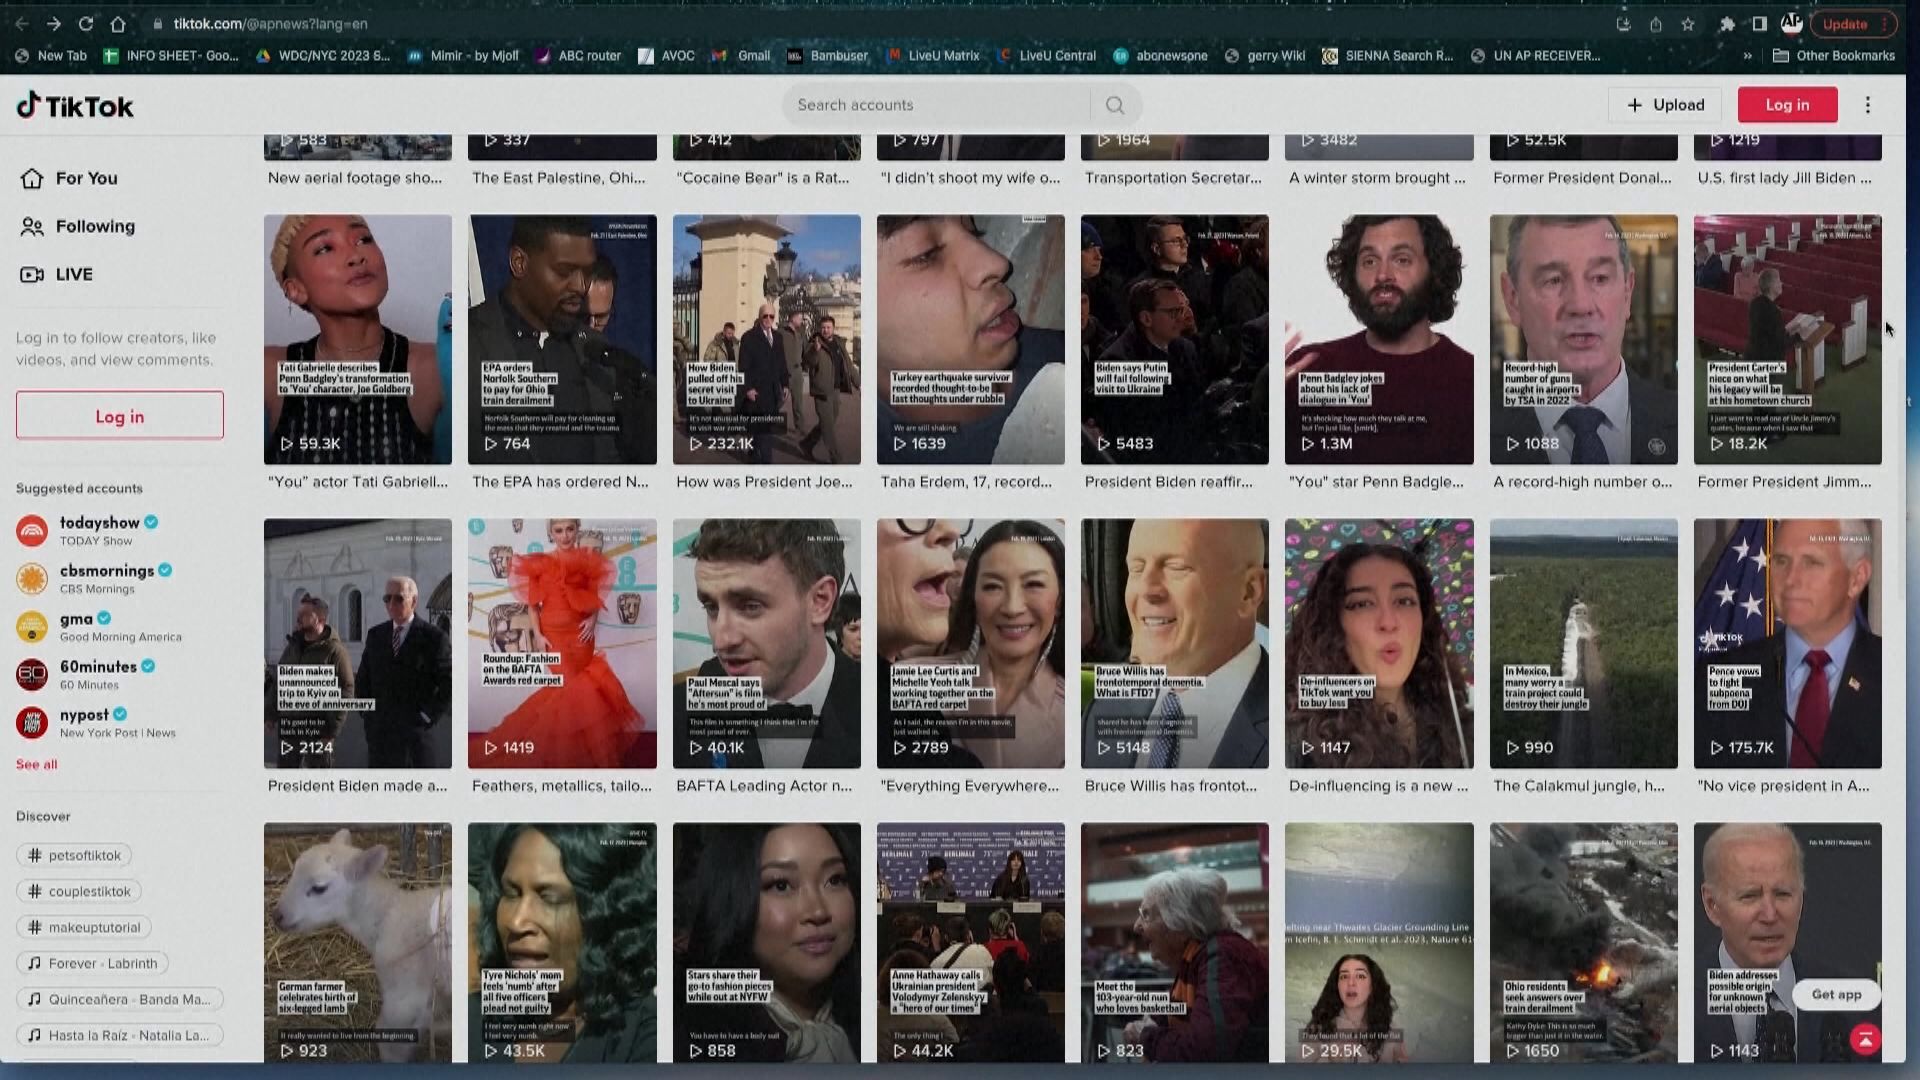Open the Bruce Willis dementia video
The image size is (1920, 1080).
pyautogui.click(x=1174, y=643)
